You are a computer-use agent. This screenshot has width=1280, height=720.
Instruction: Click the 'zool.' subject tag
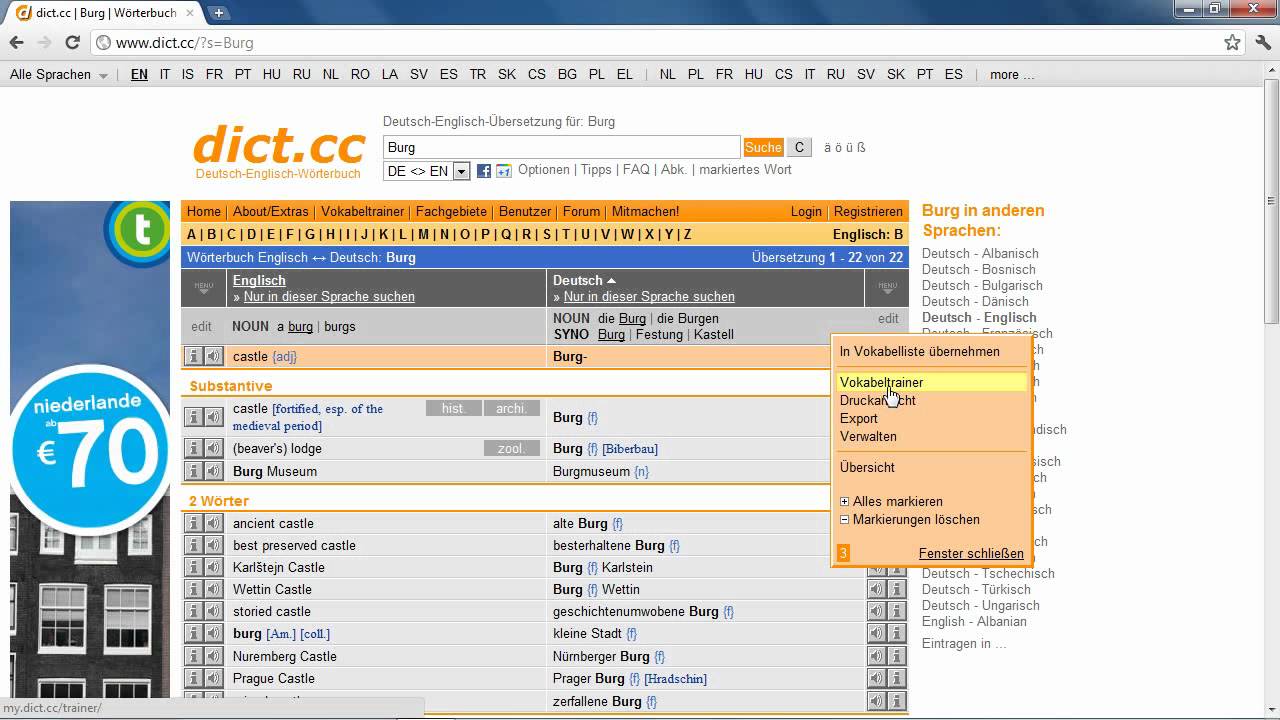tap(512, 448)
